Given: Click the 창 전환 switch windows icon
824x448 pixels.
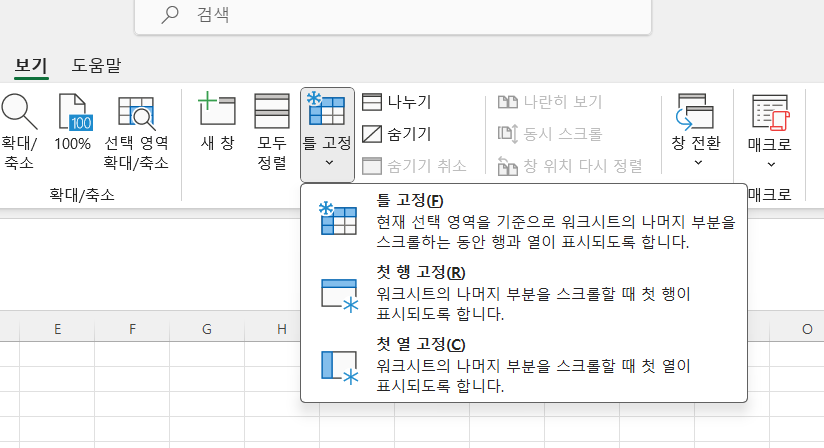Looking at the screenshot, I should (695, 111).
